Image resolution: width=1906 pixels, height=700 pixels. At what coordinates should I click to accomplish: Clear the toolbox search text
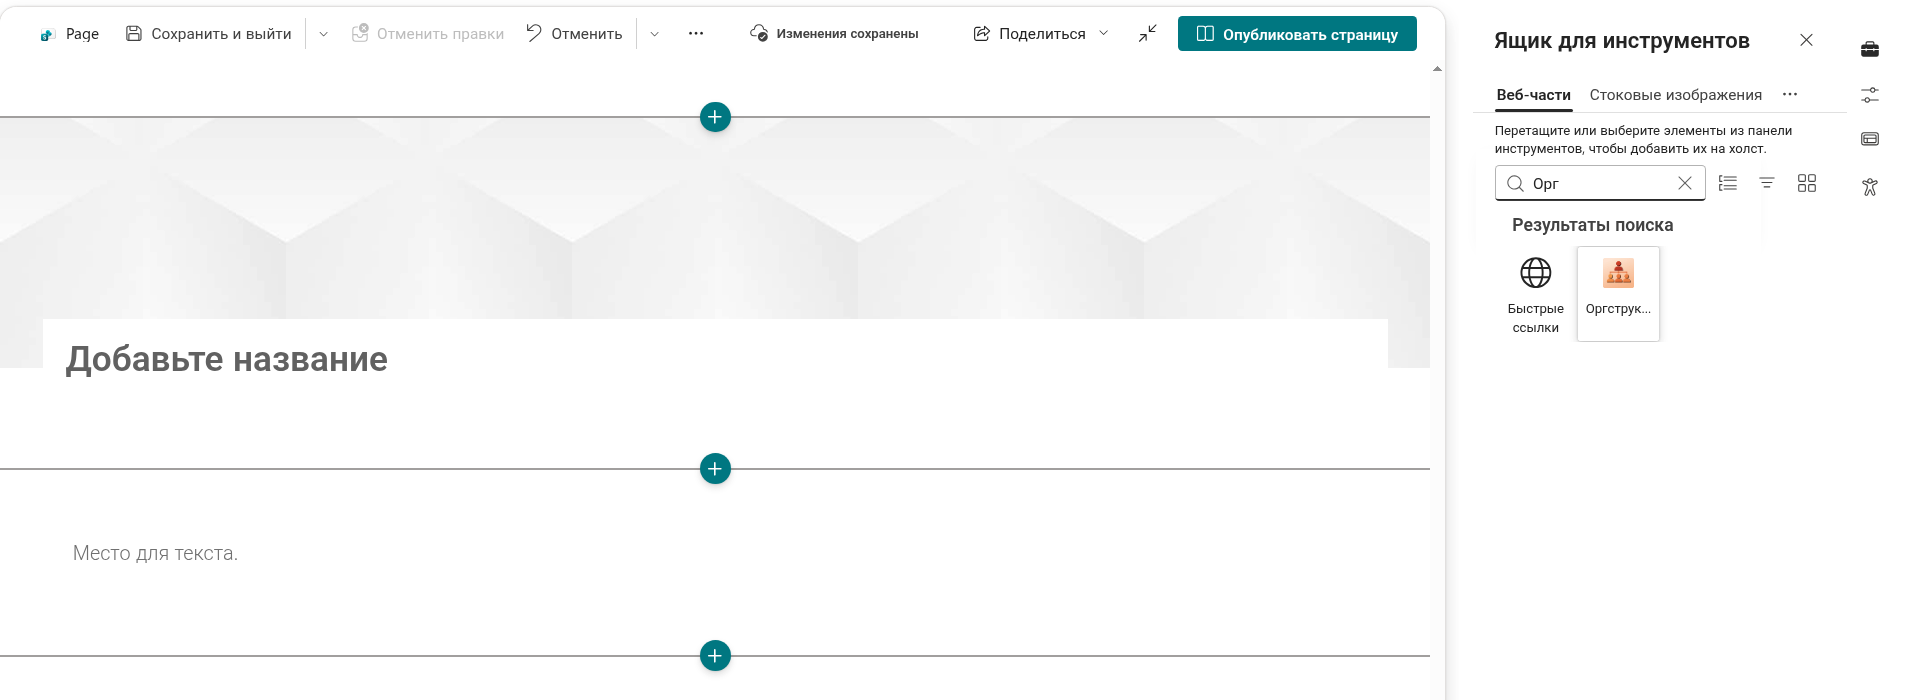1685,184
